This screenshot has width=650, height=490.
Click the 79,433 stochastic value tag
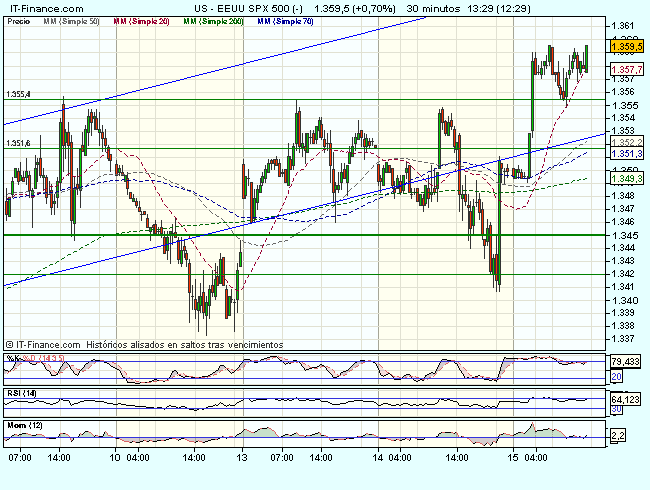tap(625, 361)
